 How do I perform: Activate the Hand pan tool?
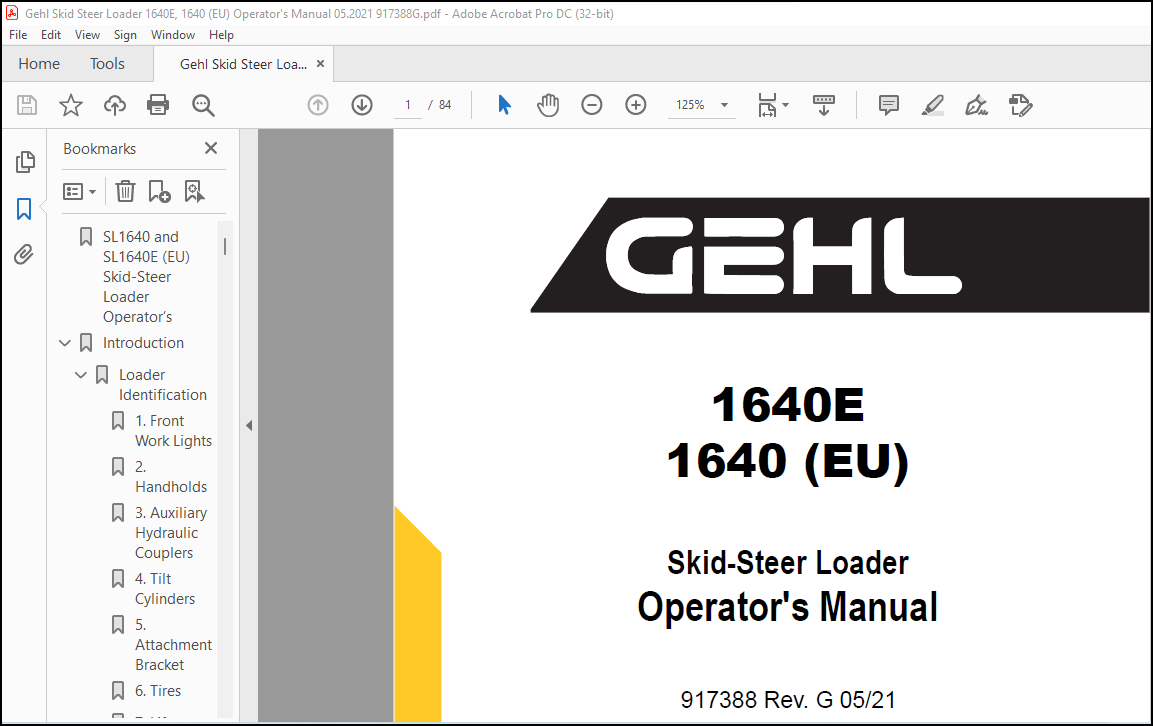tap(548, 105)
